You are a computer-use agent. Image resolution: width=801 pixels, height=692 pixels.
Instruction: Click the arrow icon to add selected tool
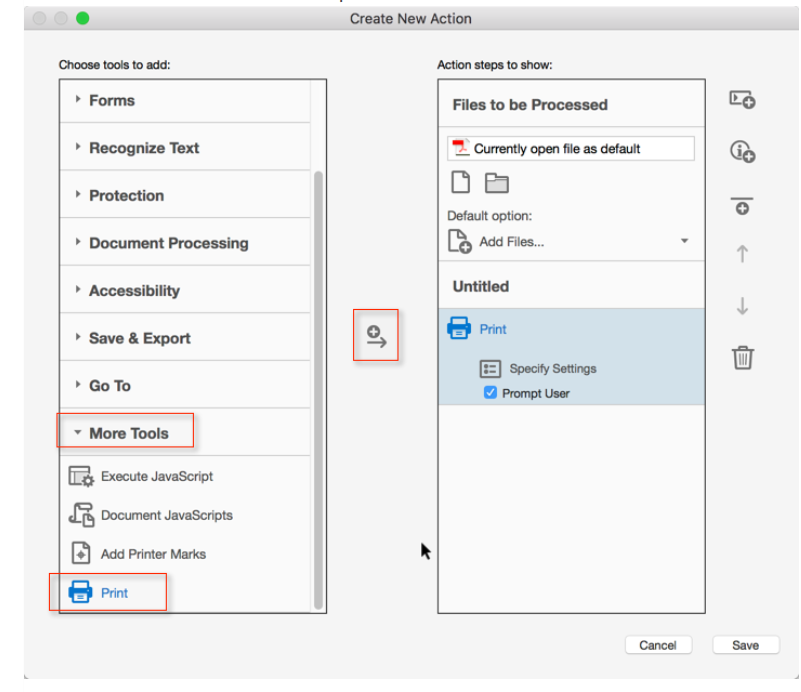[x=376, y=336]
